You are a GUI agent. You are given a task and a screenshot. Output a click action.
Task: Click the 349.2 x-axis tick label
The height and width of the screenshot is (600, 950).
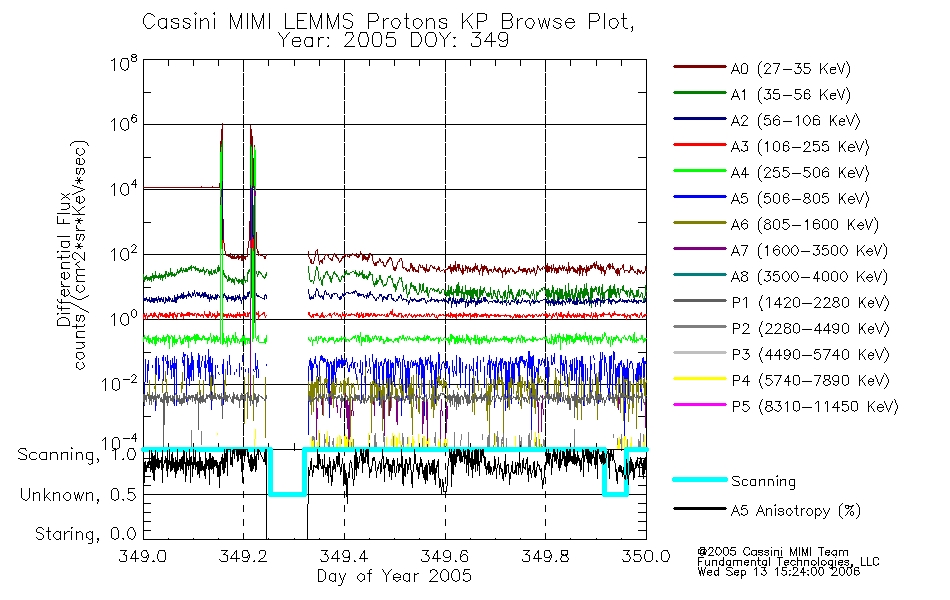tap(243, 556)
